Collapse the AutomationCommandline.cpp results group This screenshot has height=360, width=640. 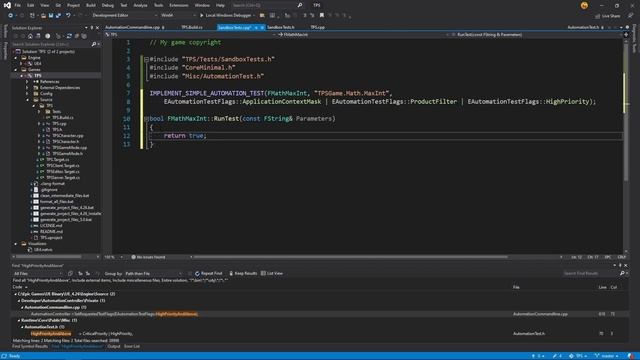pos(22,307)
